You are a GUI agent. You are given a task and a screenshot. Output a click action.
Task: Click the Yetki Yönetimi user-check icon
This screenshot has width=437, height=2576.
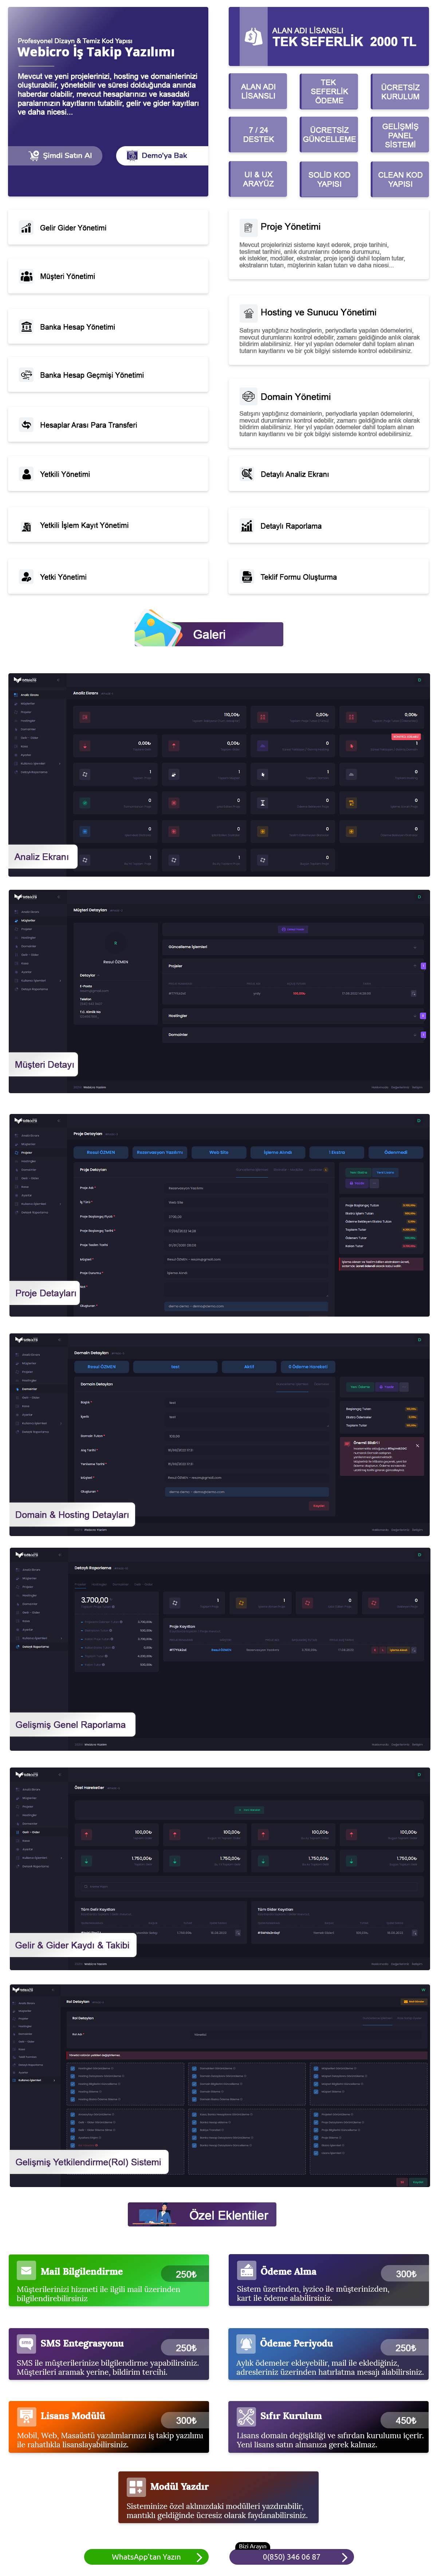click(x=26, y=577)
